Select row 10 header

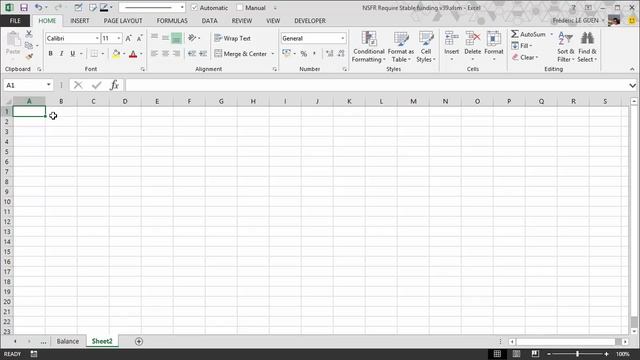[7, 202]
